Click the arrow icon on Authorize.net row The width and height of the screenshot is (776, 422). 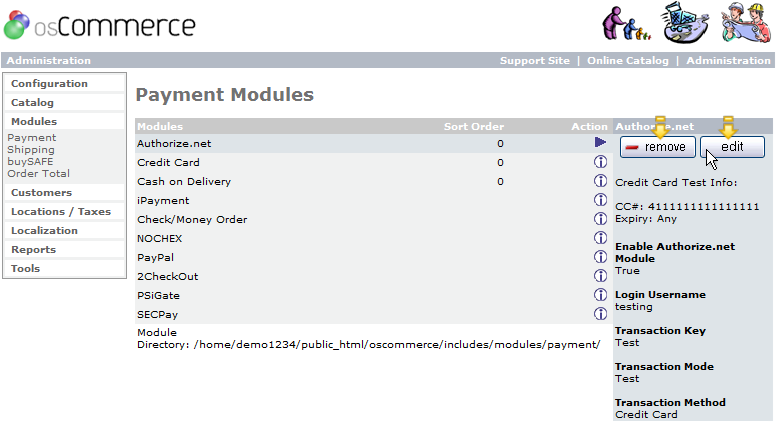point(601,143)
